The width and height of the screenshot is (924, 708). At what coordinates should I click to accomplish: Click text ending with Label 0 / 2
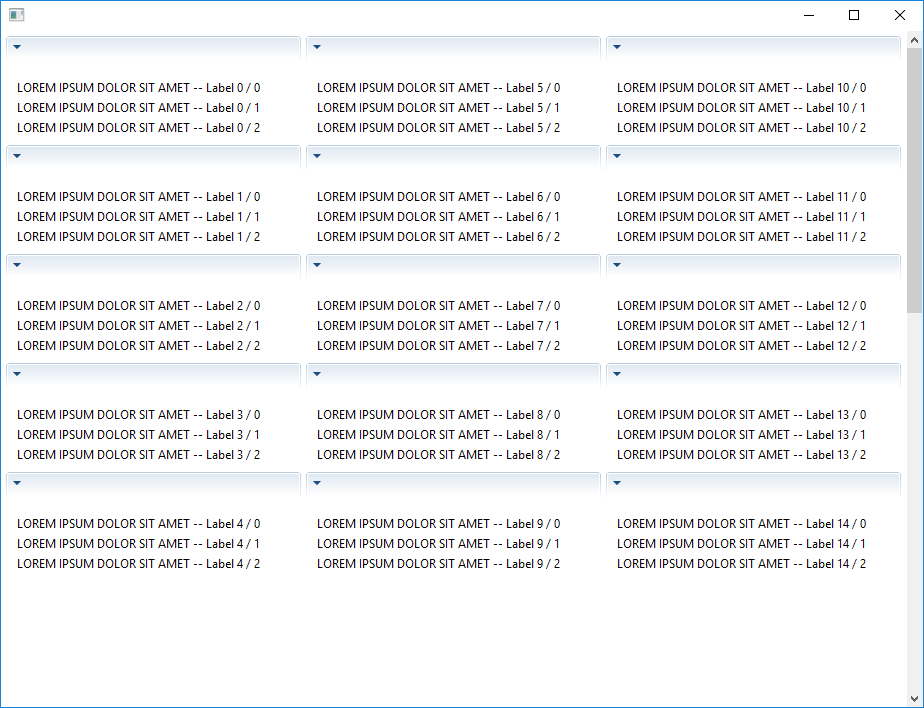coord(138,128)
